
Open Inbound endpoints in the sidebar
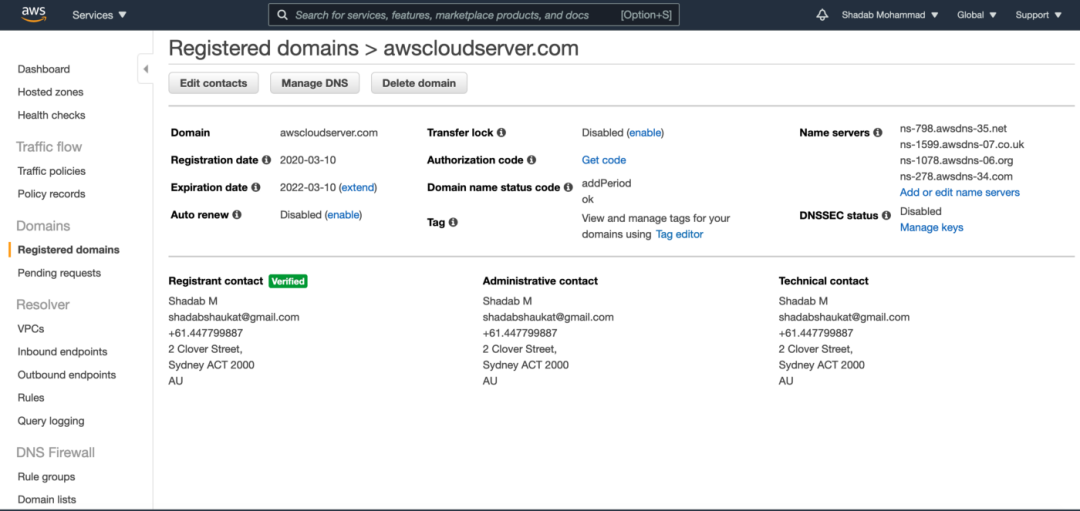[x=63, y=351]
